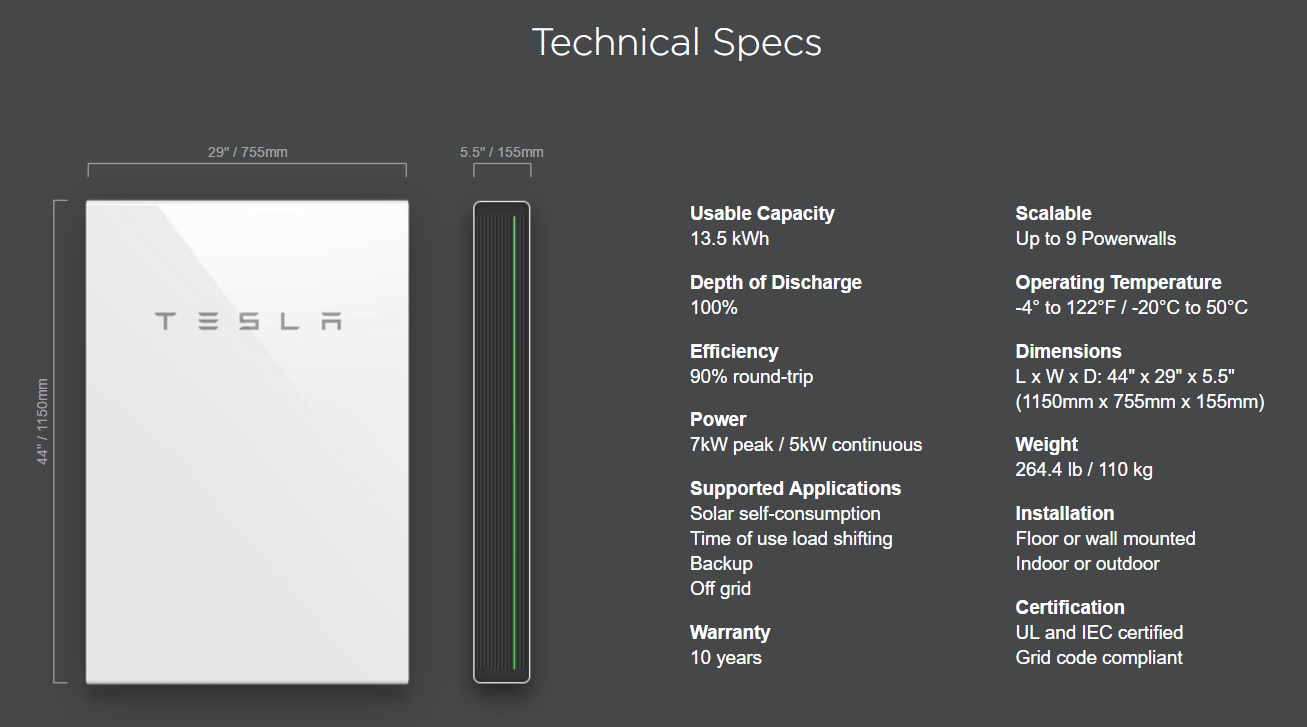Viewport: 1307px width, 727px height.
Task: Select the Time of use load shifting line
Action: 791,538
